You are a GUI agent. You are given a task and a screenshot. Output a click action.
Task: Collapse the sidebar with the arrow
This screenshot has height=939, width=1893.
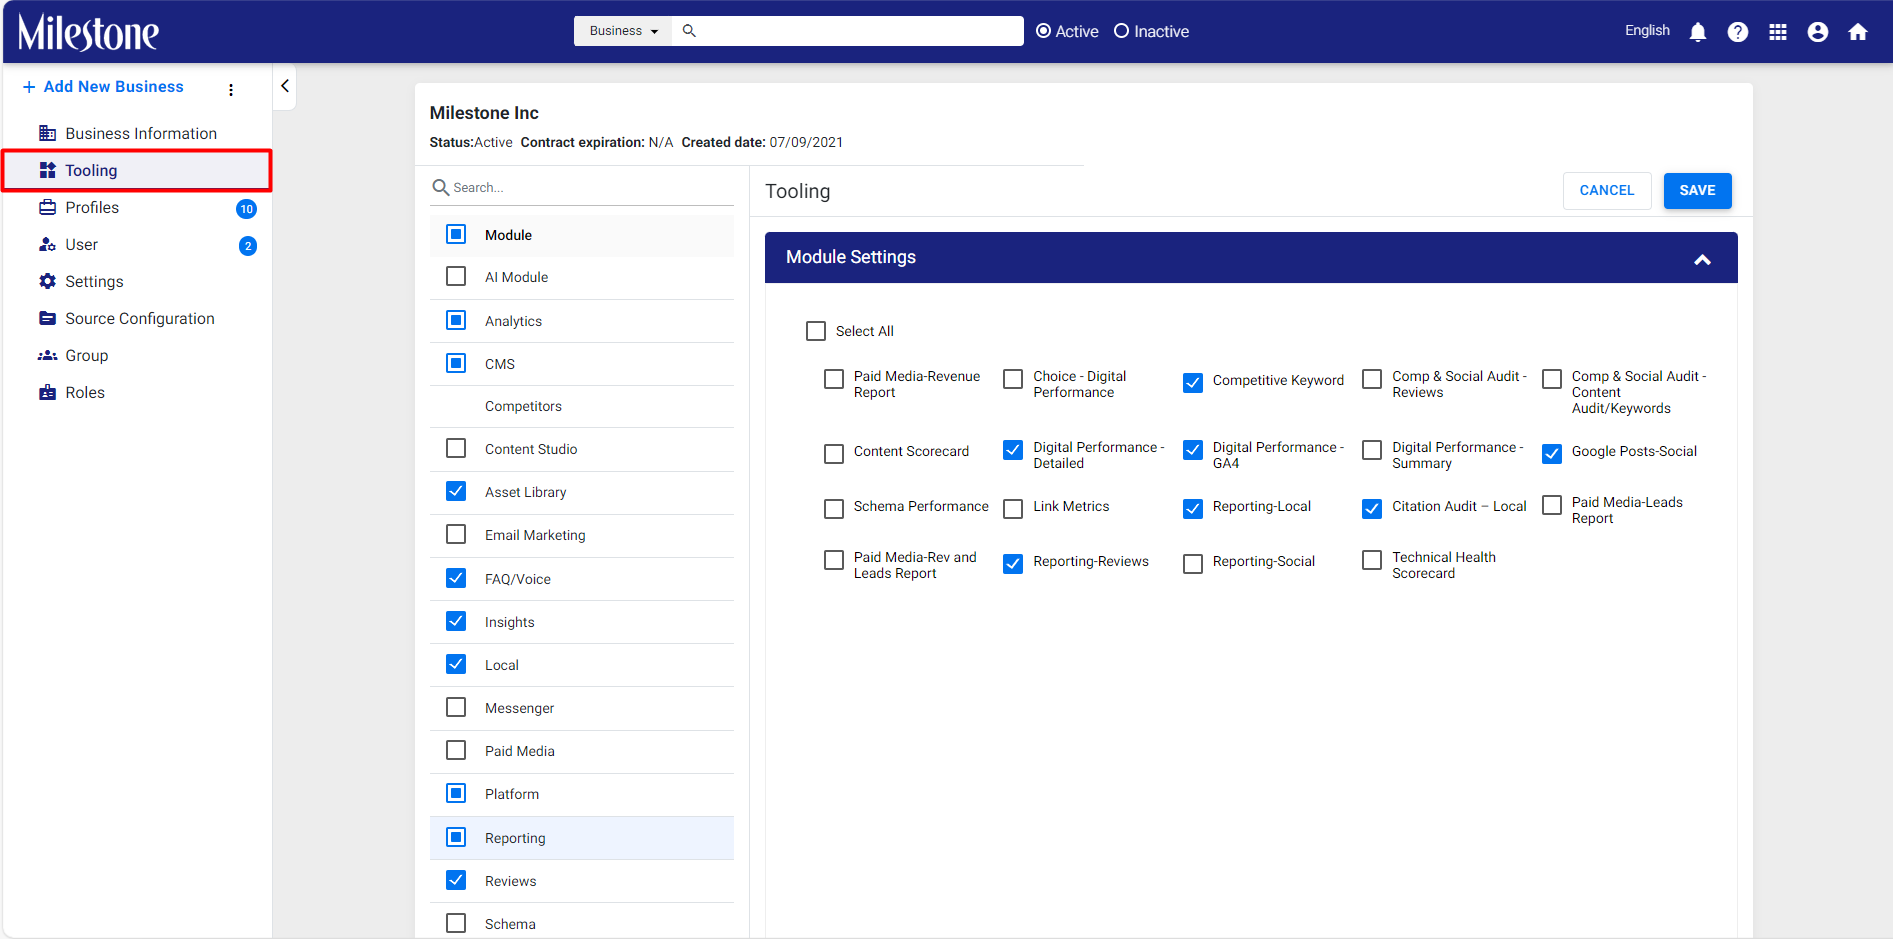point(285,86)
